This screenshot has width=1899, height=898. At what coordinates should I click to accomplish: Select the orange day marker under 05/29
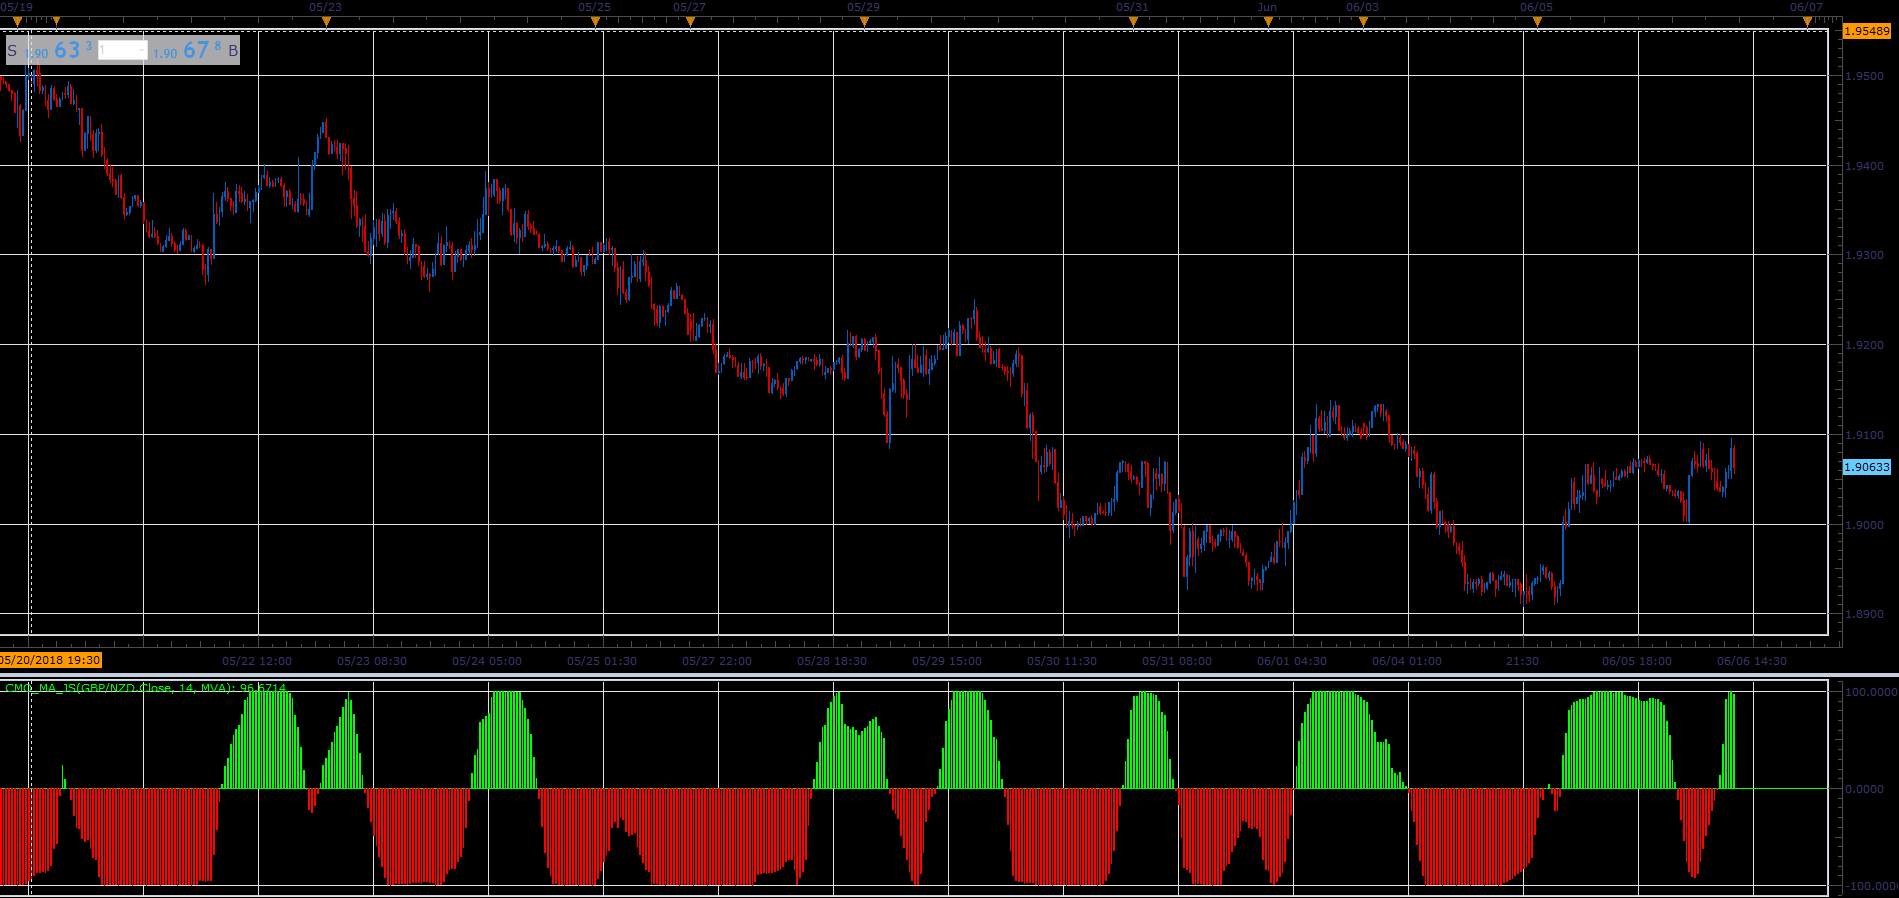864,21
